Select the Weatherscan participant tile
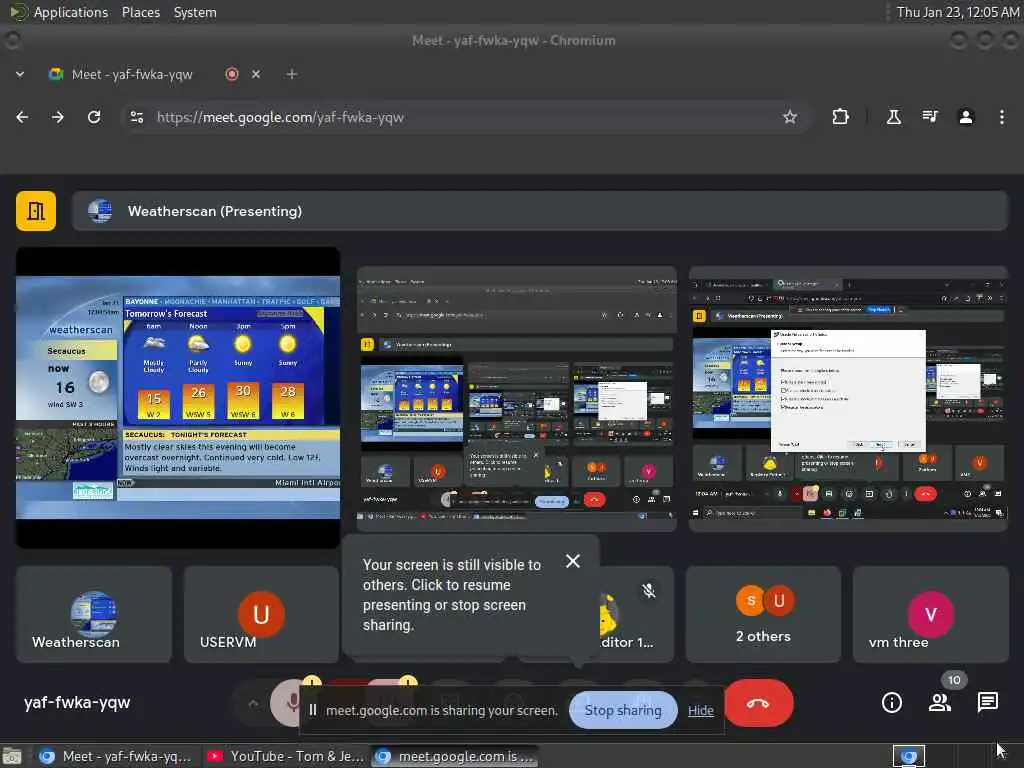Viewport: 1024px width, 768px height. [94, 615]
